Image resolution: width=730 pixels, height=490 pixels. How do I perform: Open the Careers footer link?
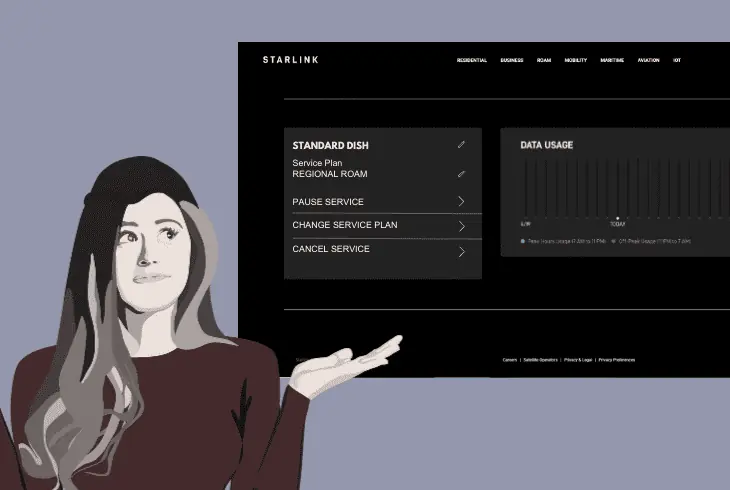click(x=510, y=360)
